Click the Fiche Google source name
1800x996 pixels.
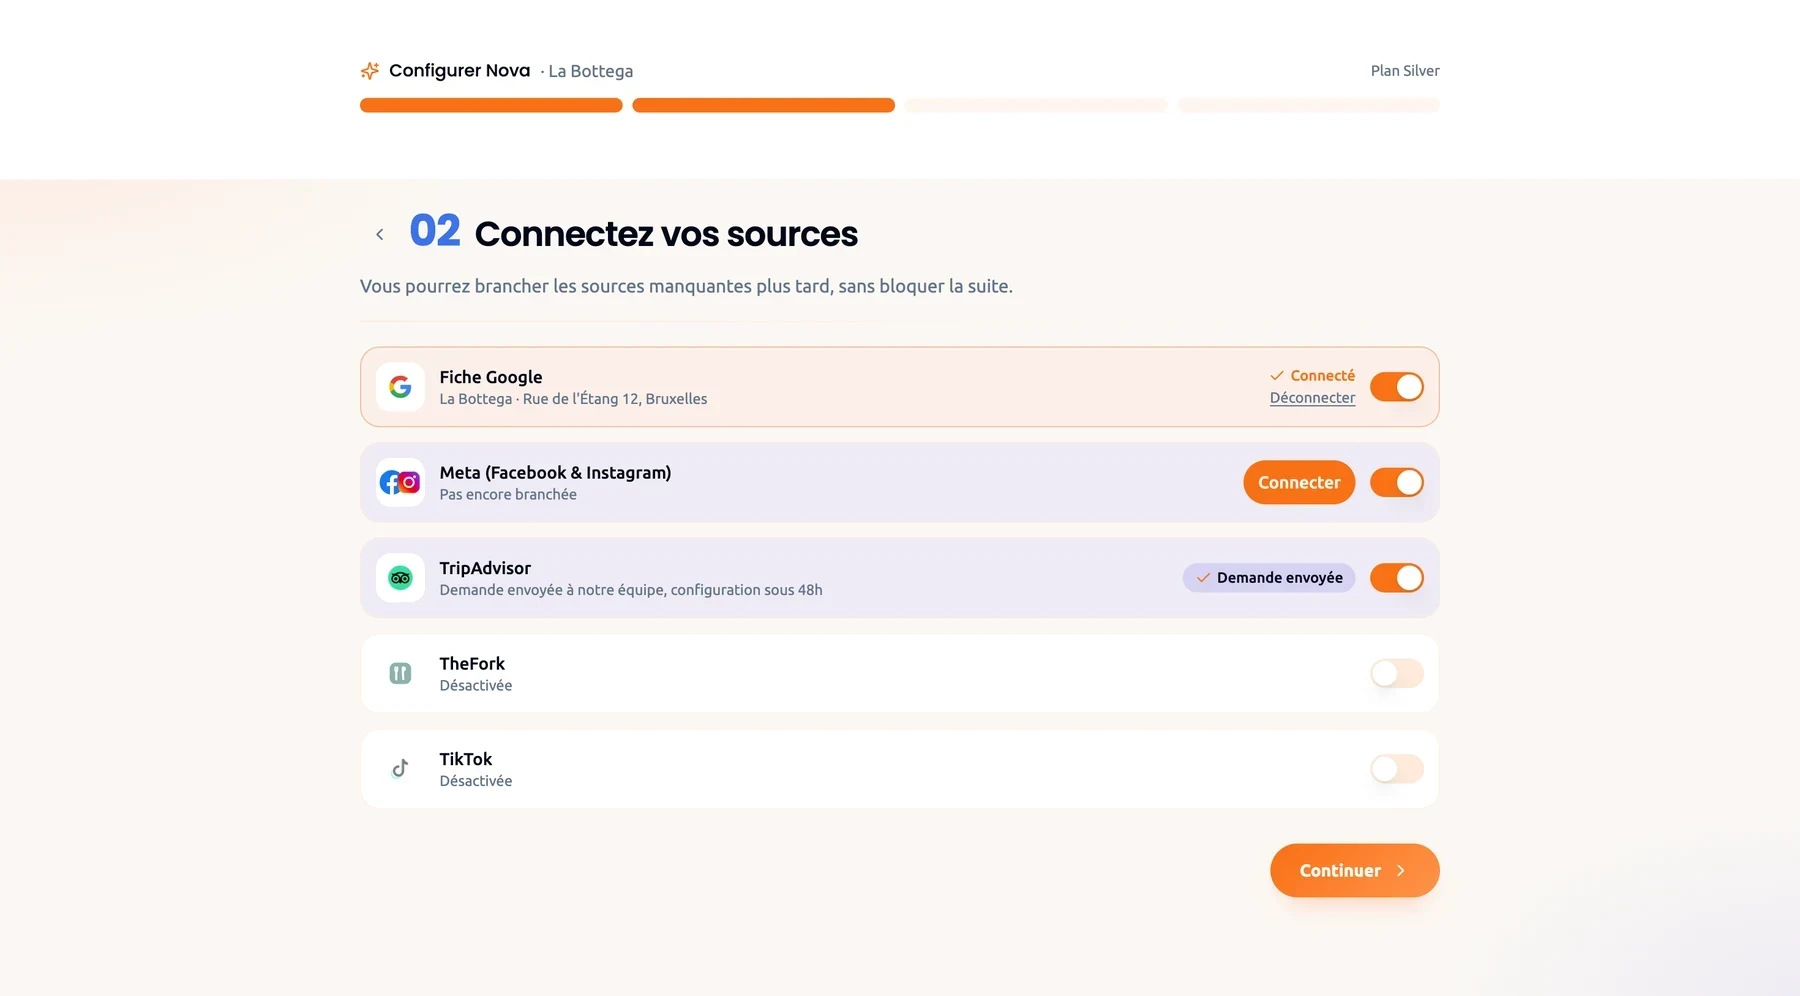click(491, 377)
